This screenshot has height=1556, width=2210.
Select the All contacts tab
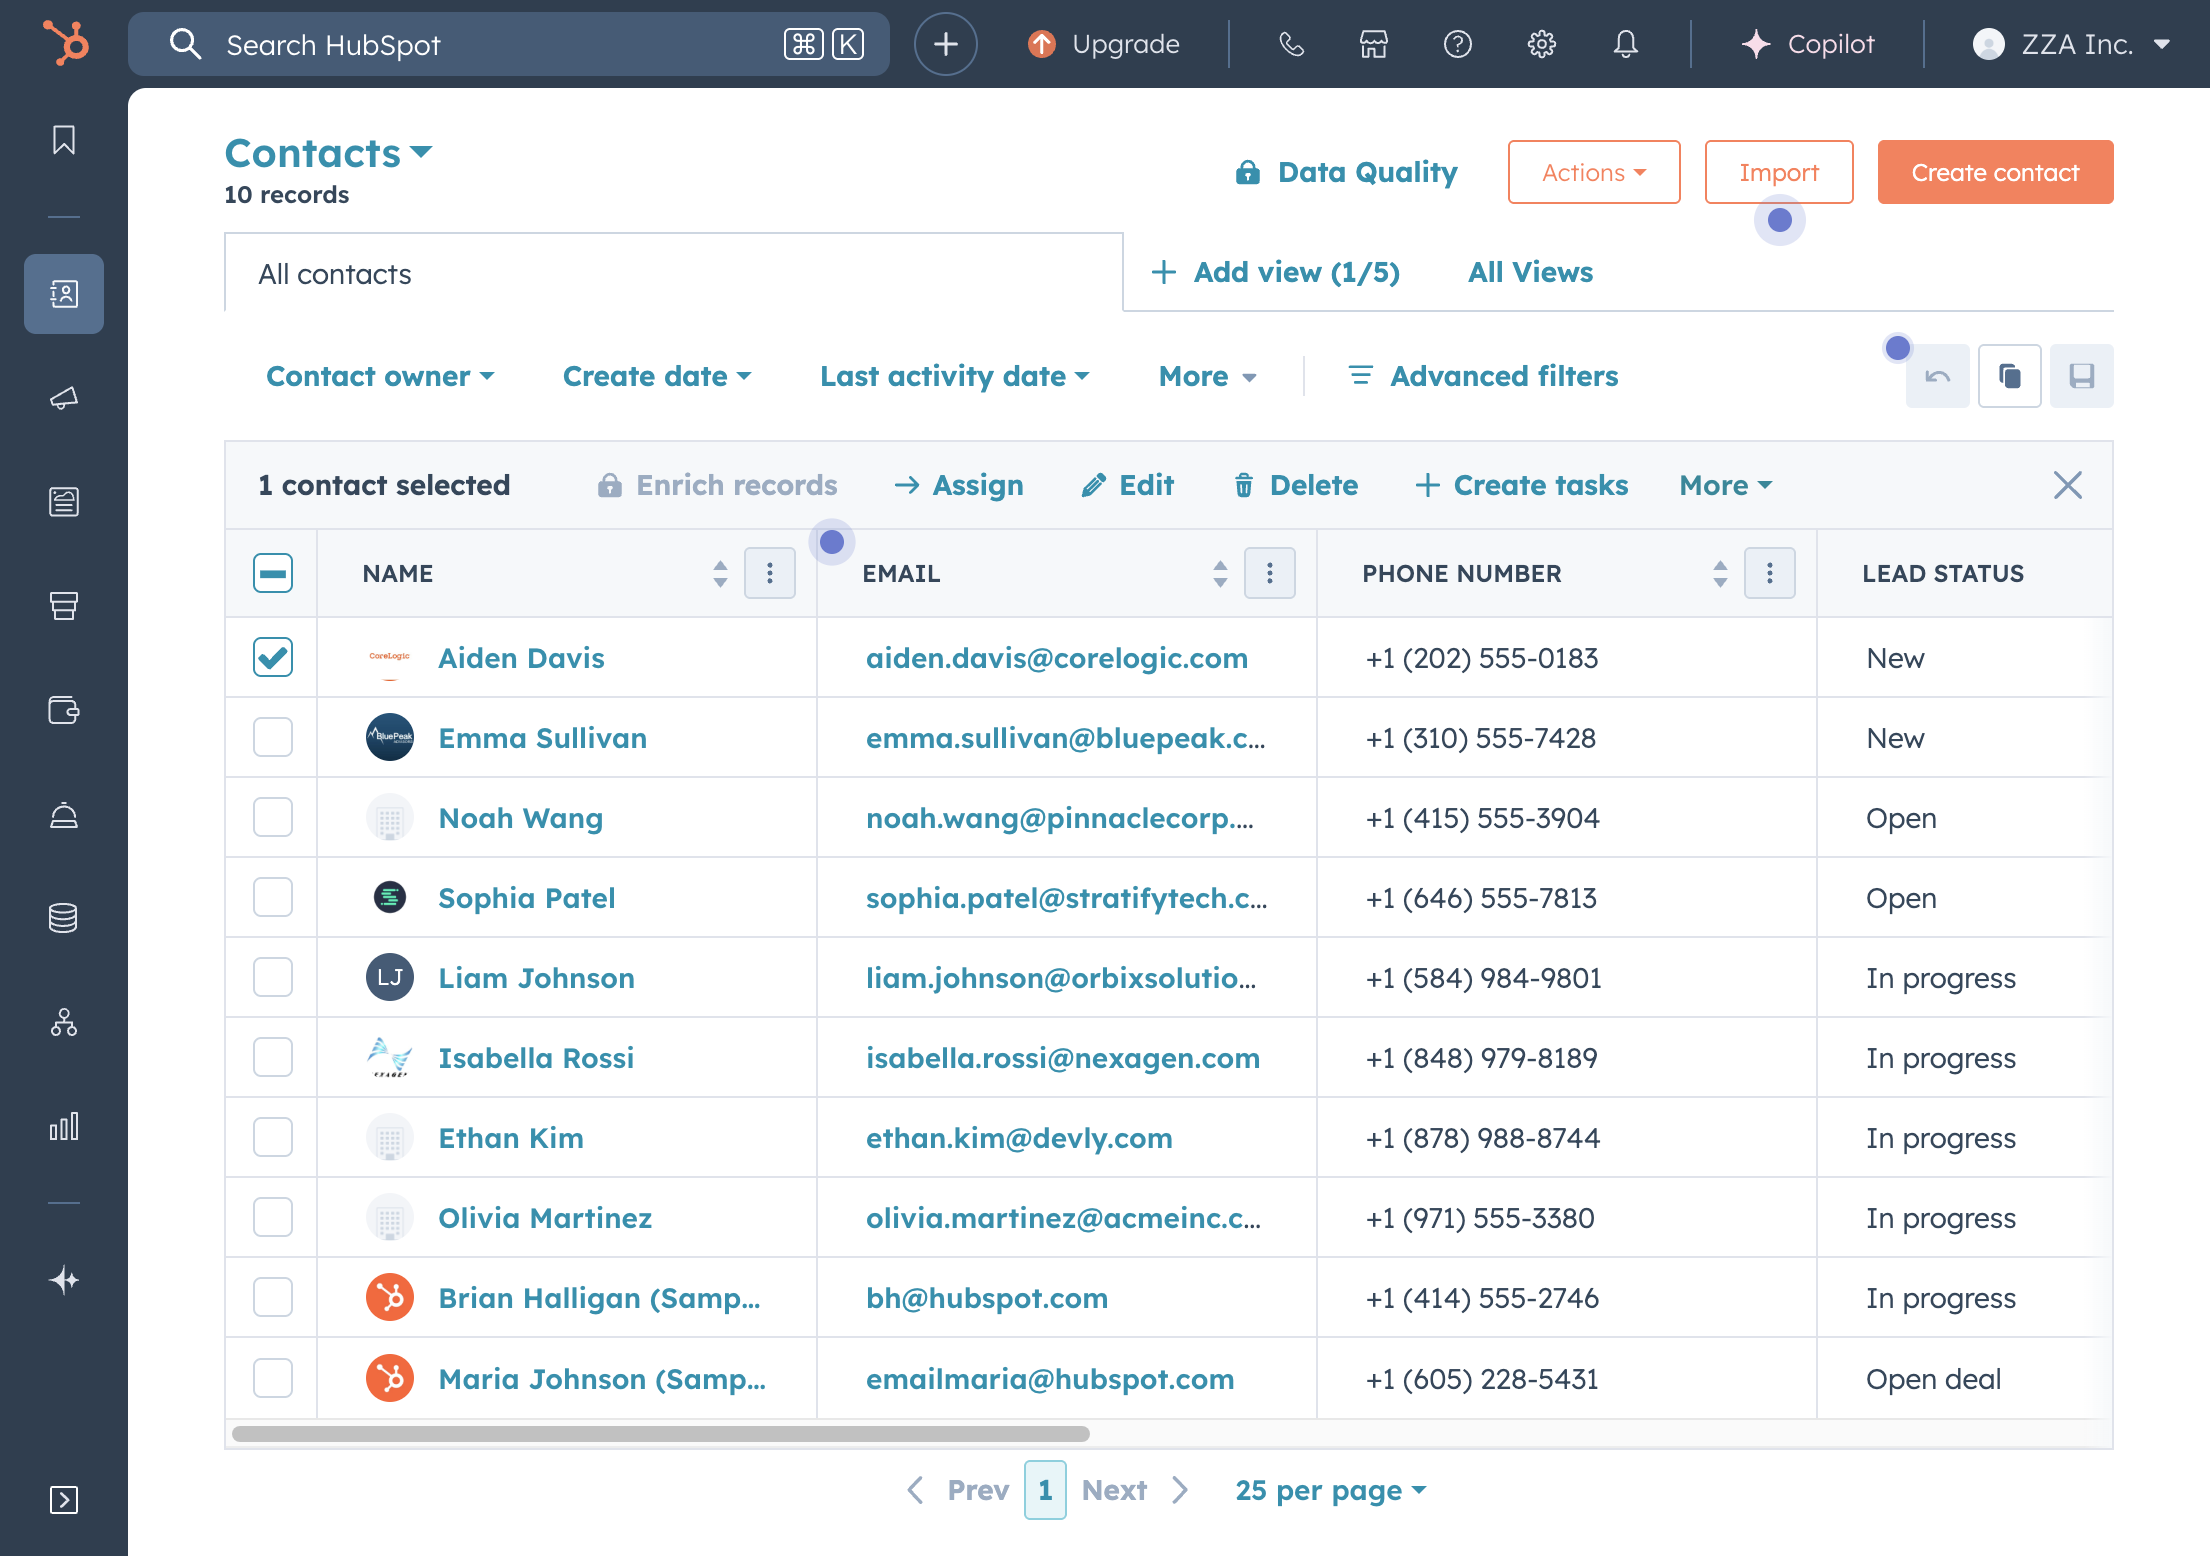335,274
